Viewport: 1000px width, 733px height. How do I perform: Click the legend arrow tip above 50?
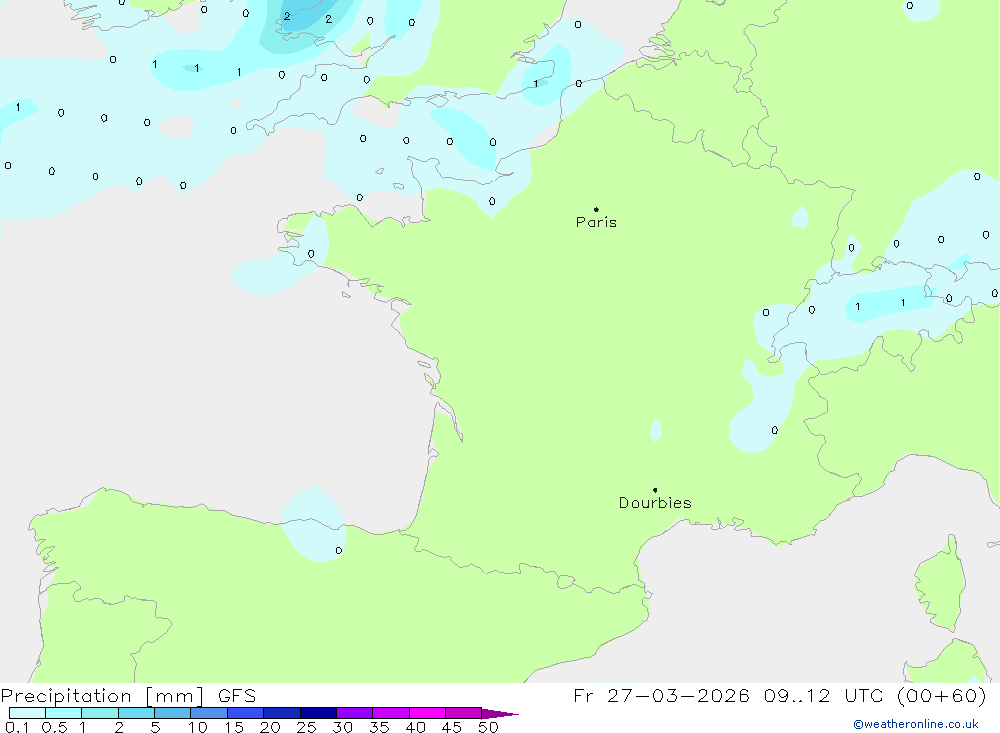click(x=501, y=714)
